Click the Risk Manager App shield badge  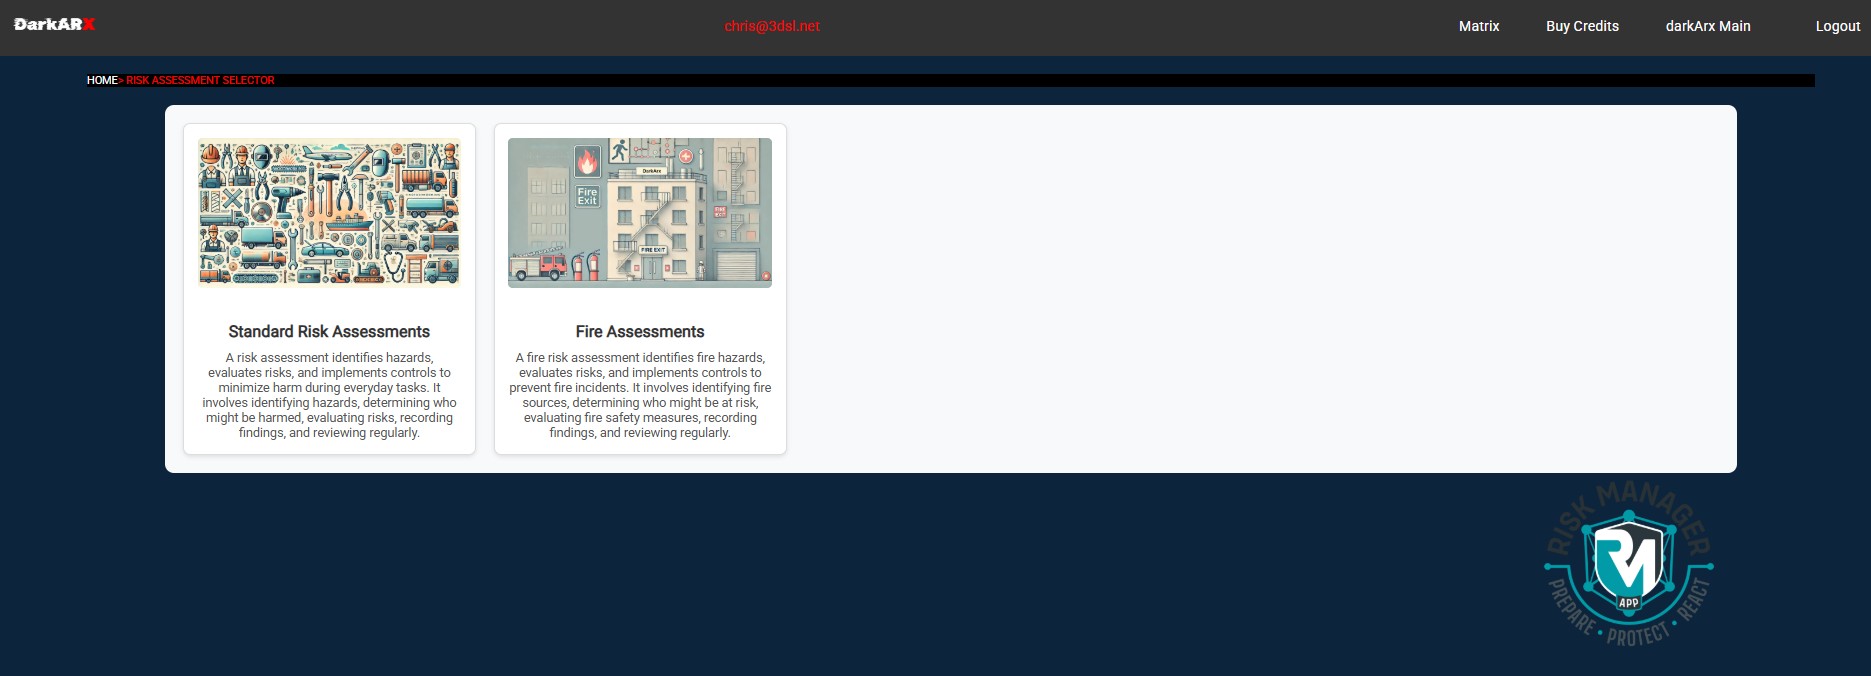point(1628,566)
